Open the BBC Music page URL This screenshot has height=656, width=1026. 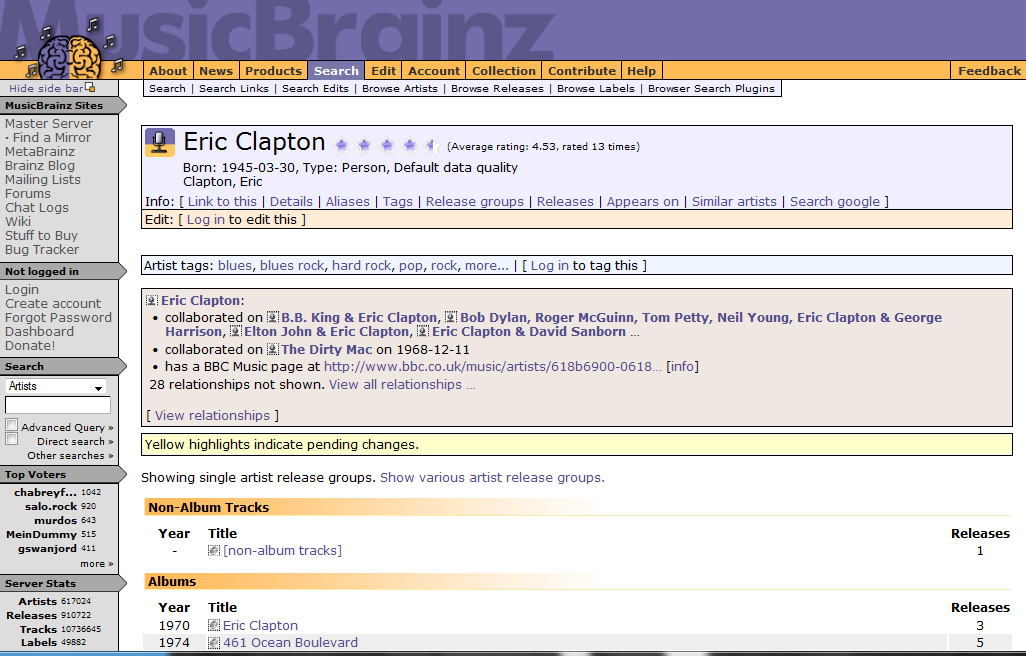pos(493,366)
